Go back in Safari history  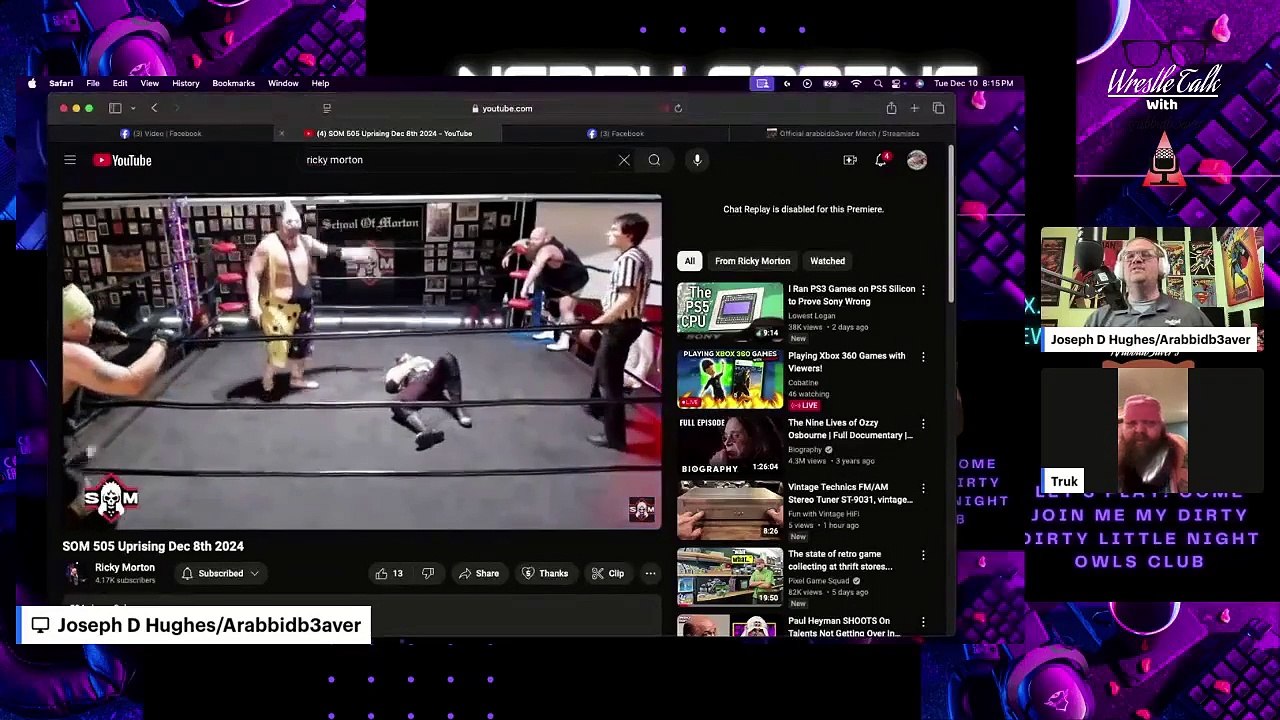point(154,108)
